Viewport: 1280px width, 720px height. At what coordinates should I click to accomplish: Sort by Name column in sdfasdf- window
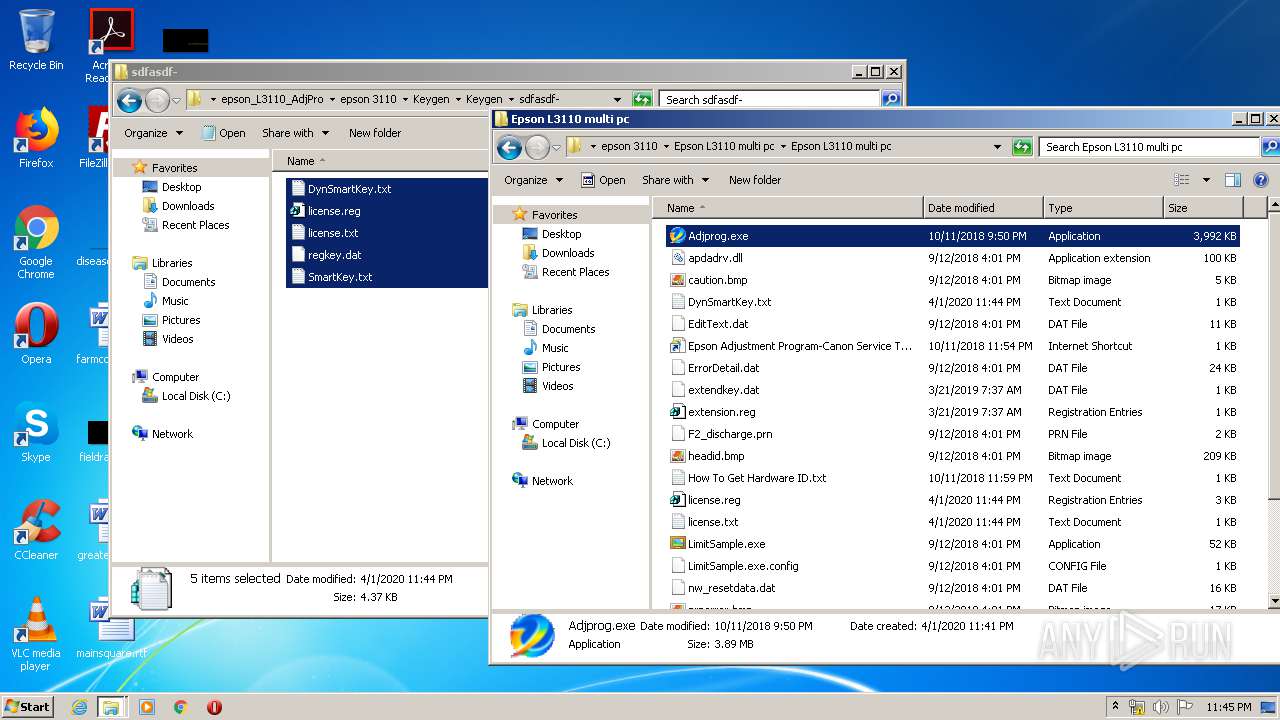(381, 161)
